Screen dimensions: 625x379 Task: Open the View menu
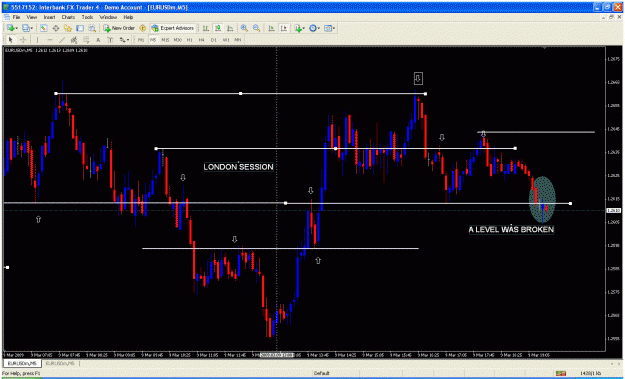pos(31,18)
